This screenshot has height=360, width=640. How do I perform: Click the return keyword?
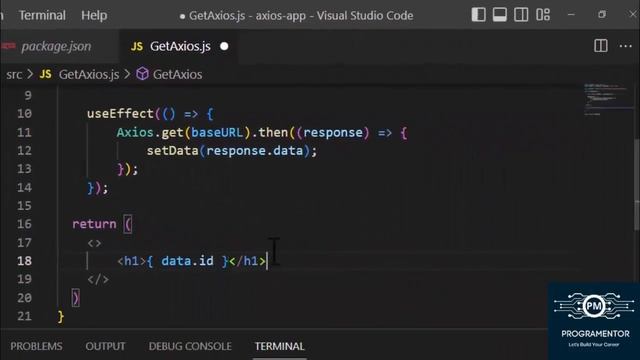[x=94, y=224]
